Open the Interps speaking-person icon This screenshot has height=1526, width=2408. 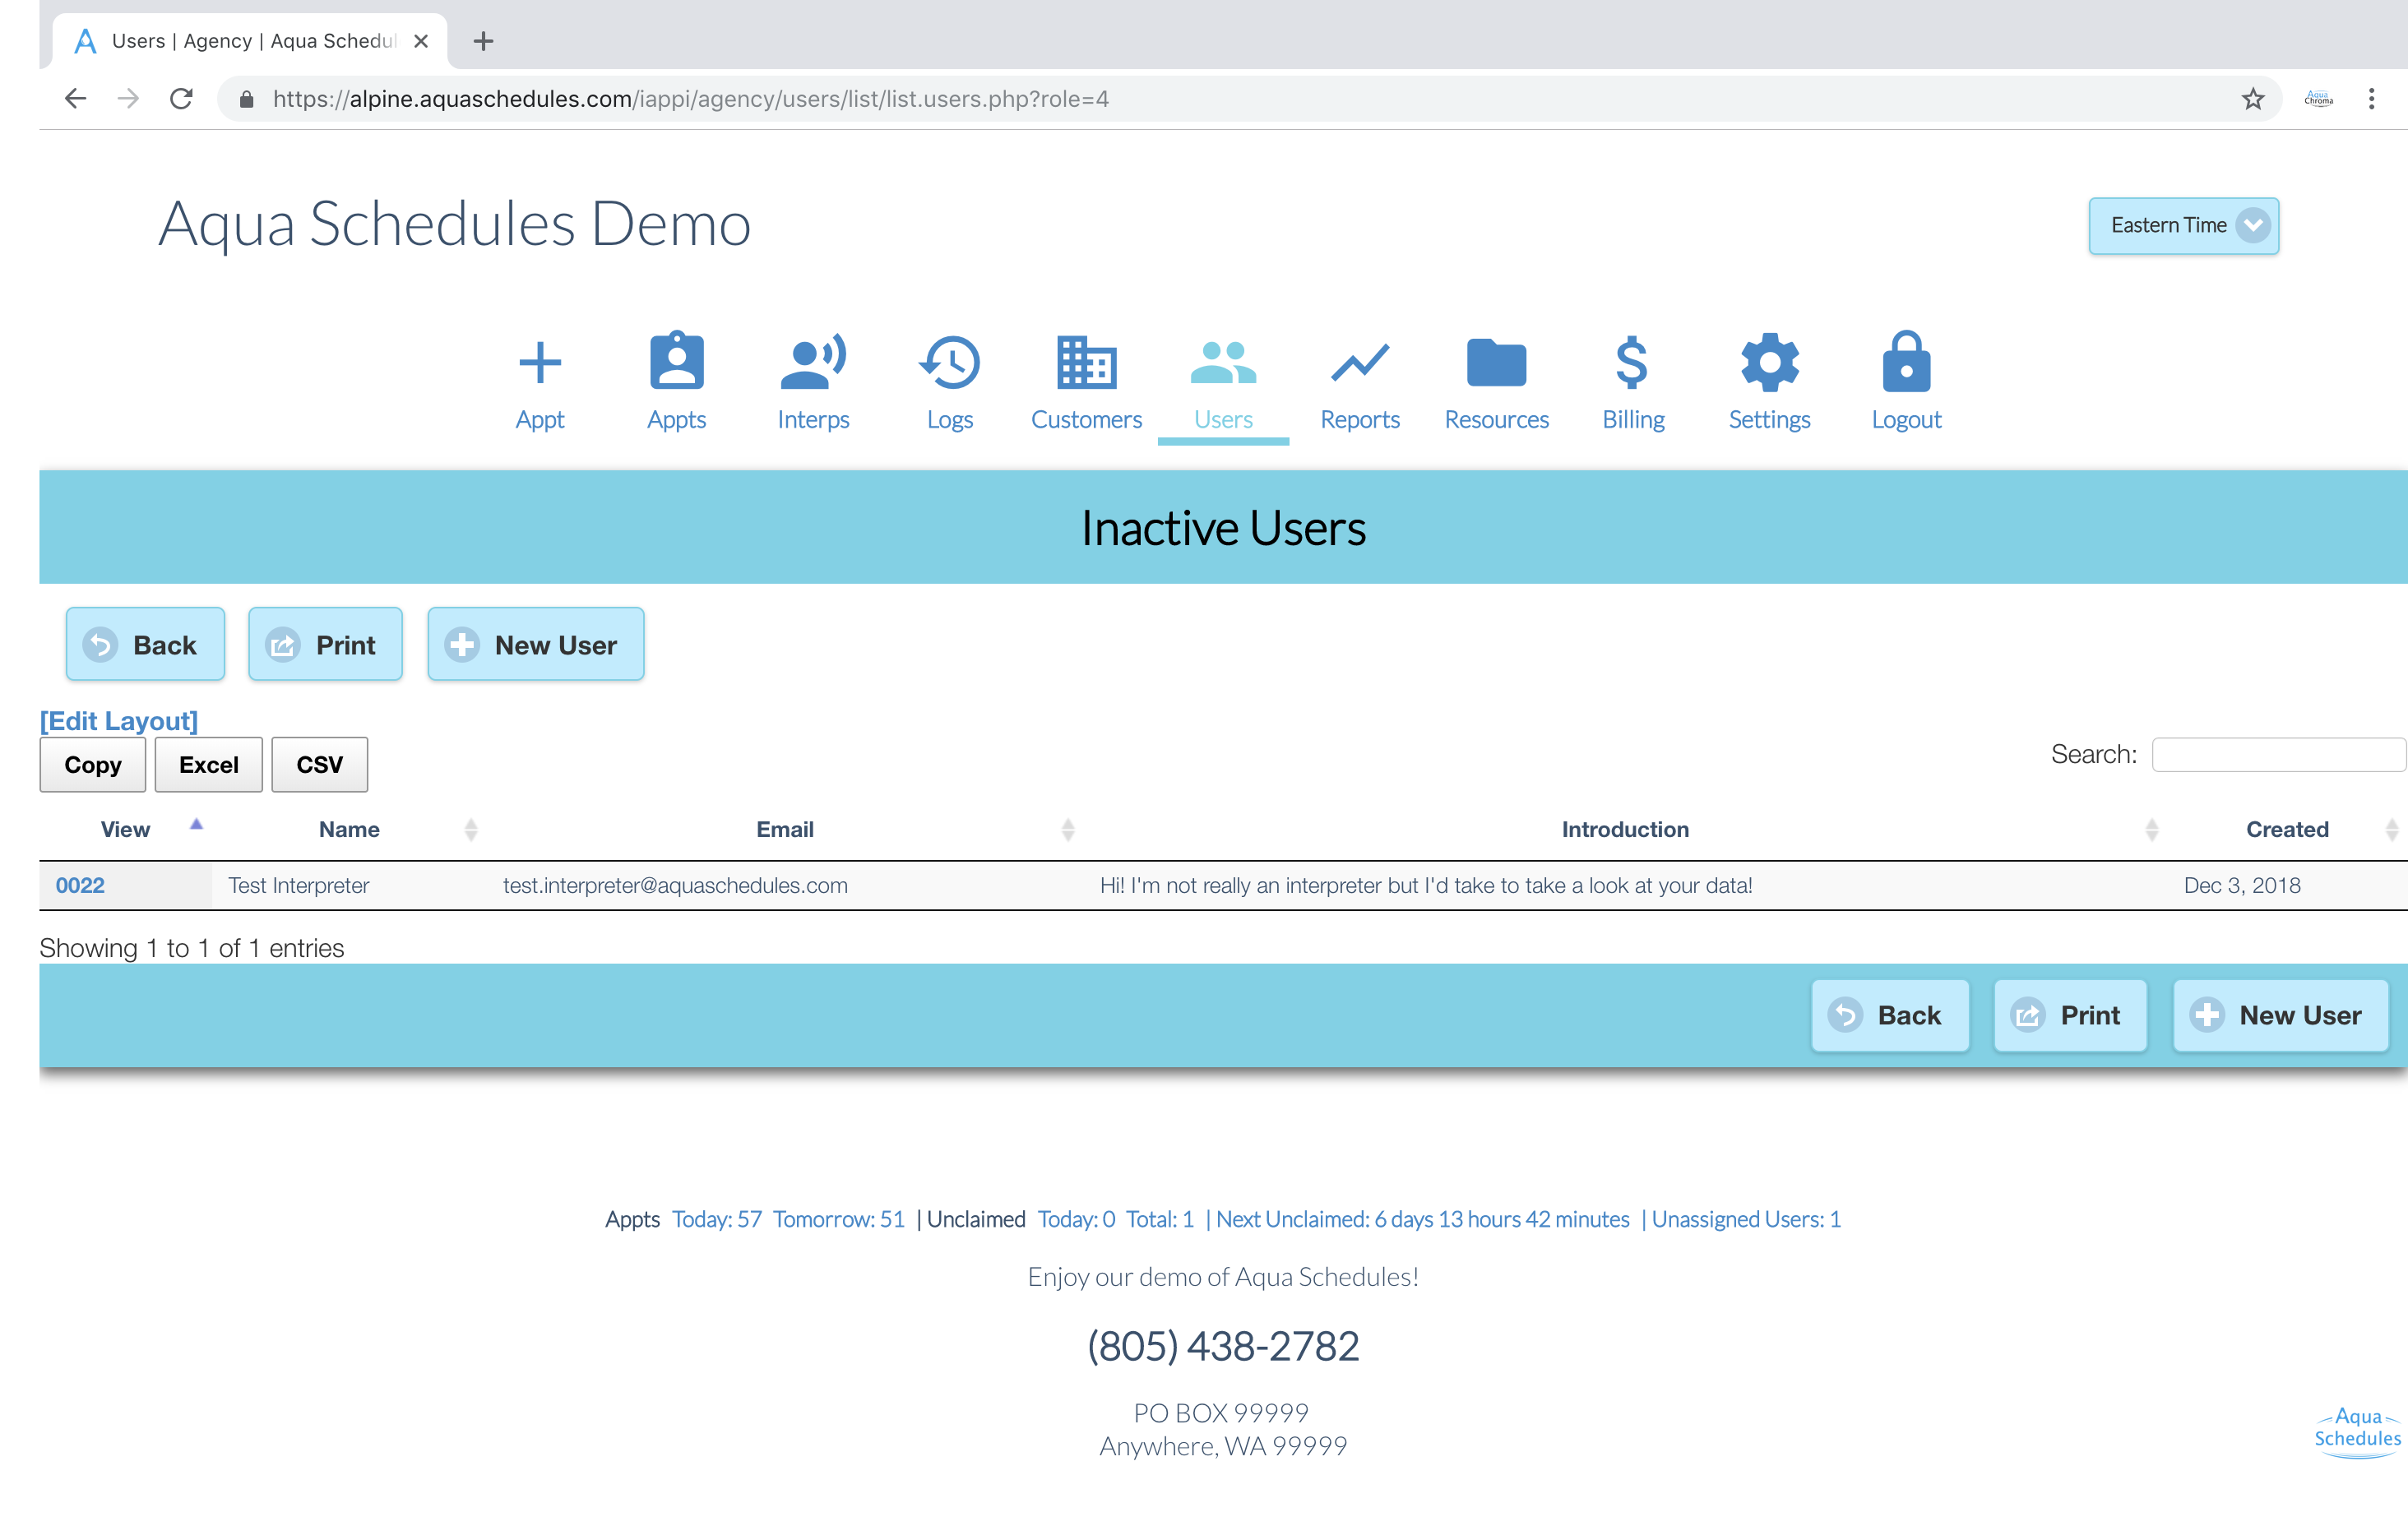click(x=813, y=361)
